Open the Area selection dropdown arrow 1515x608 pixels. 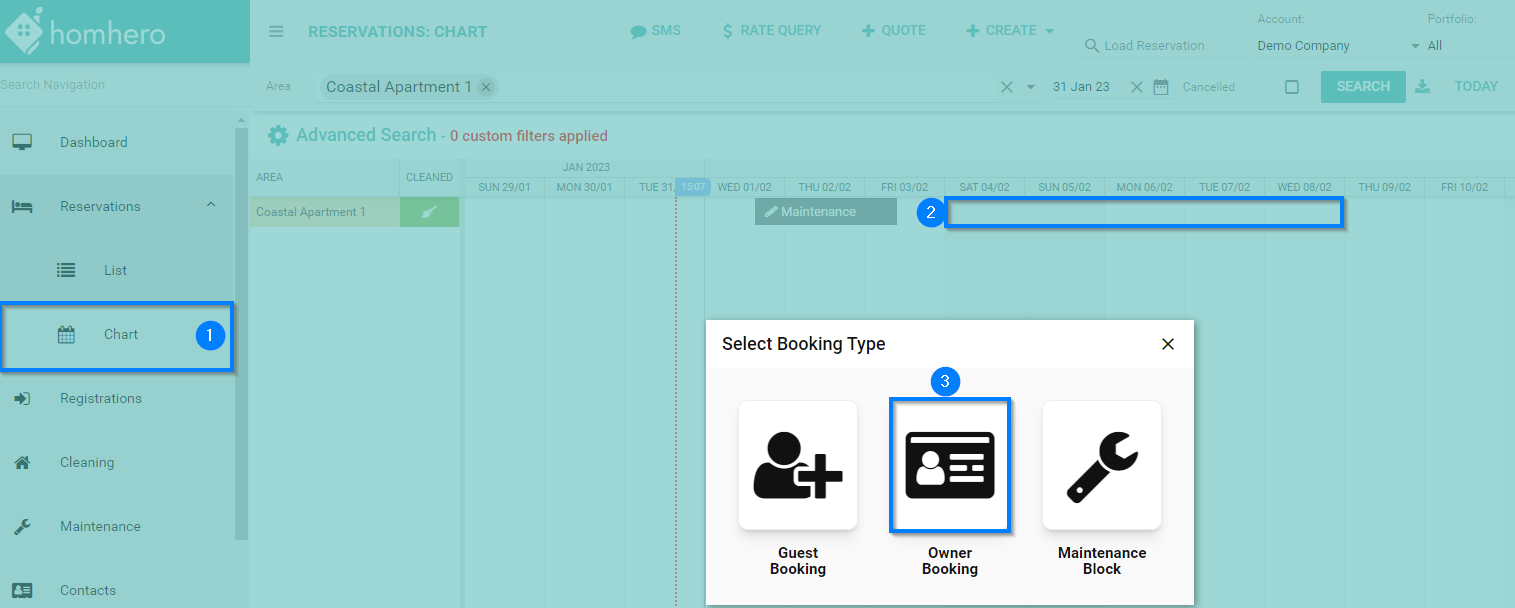click(1031, 87)
